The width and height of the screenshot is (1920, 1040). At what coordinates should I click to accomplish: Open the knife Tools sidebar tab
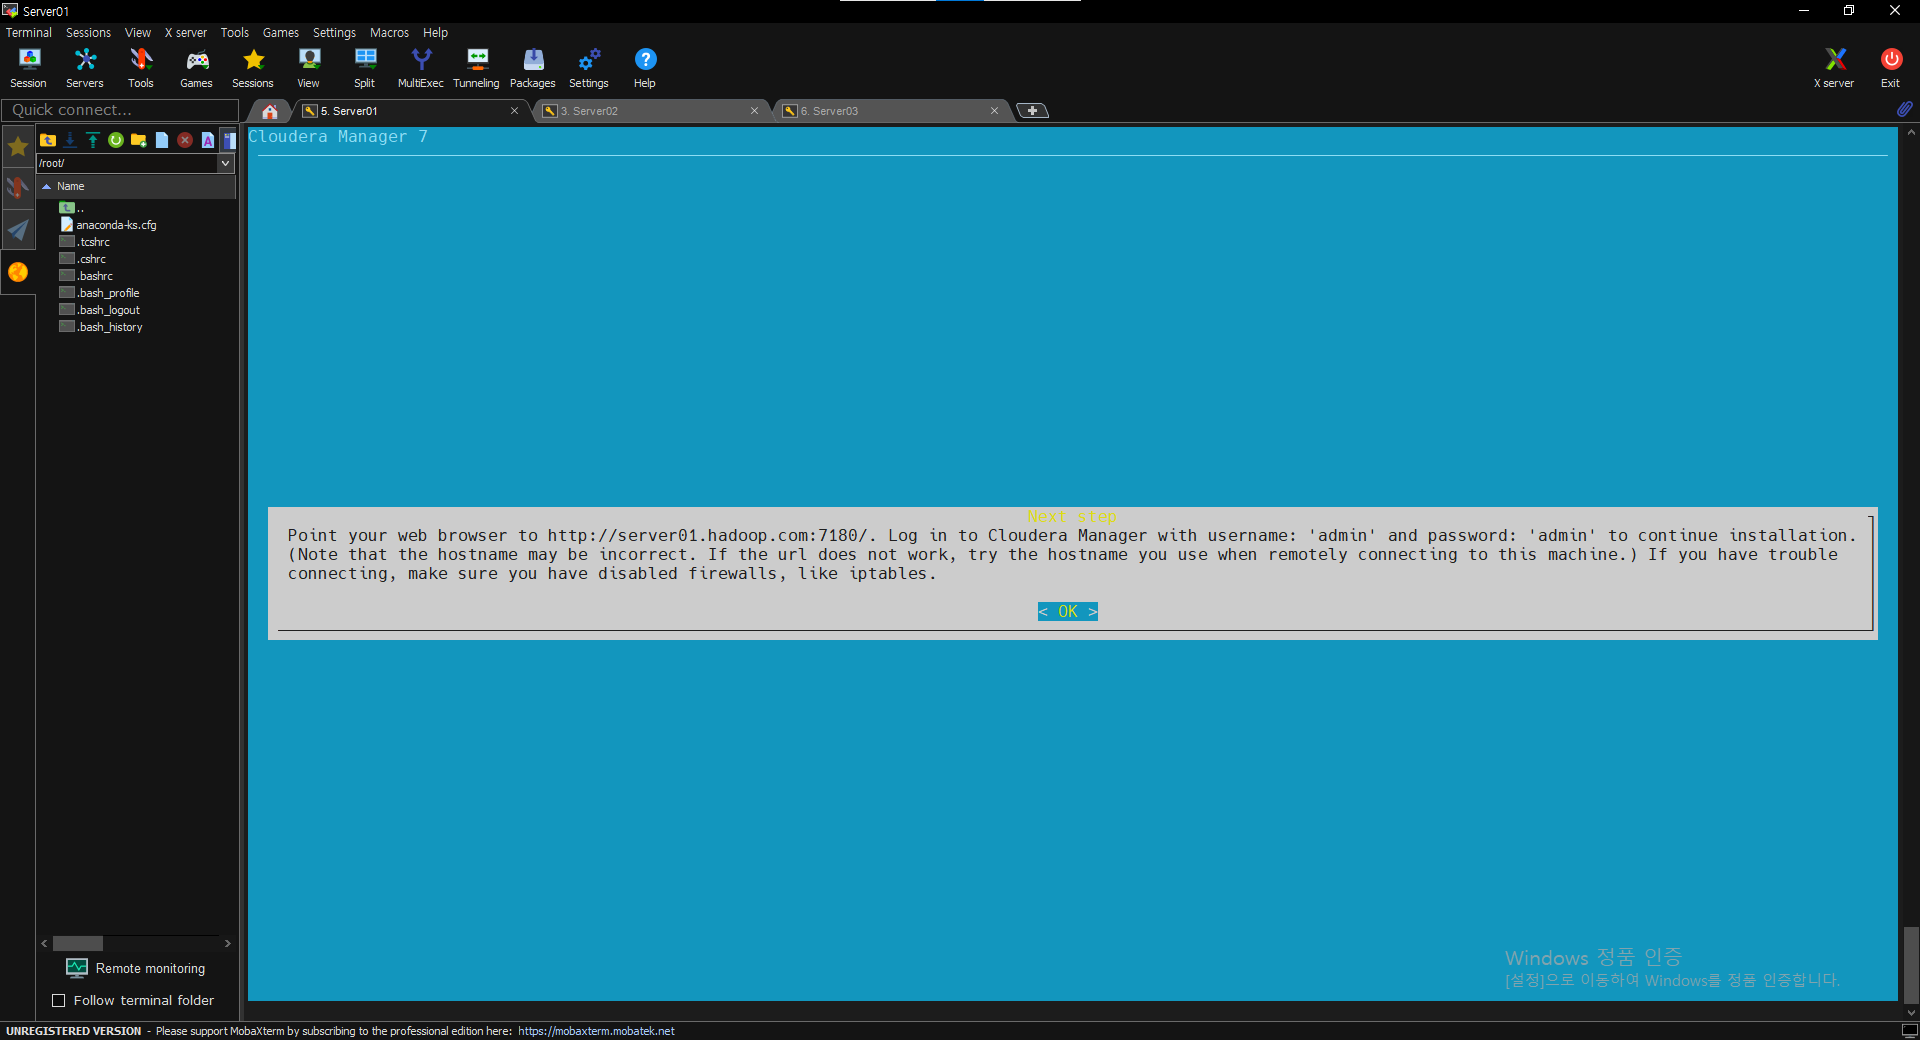click(18, 188)
